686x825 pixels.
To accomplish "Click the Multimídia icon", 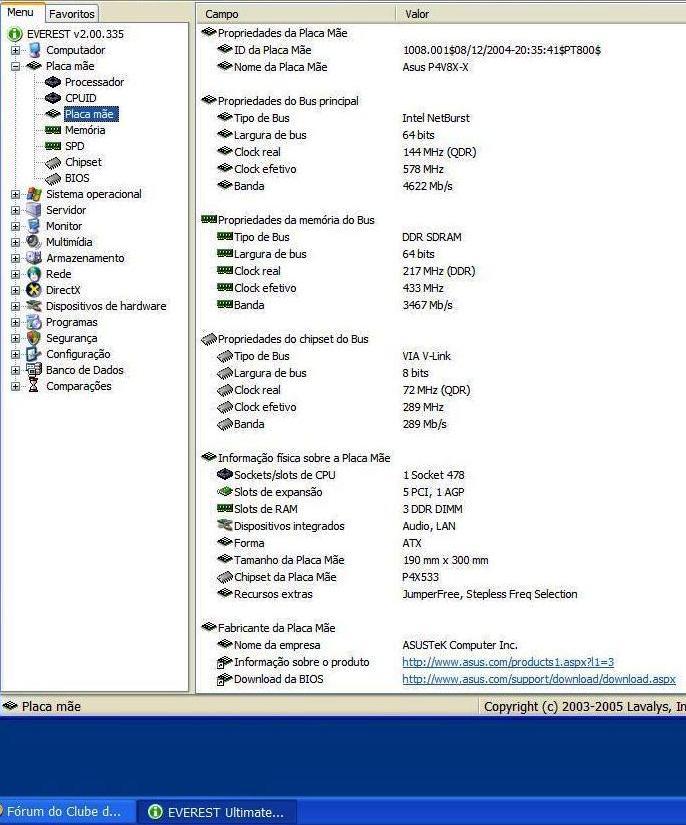I will coord(34,242).
